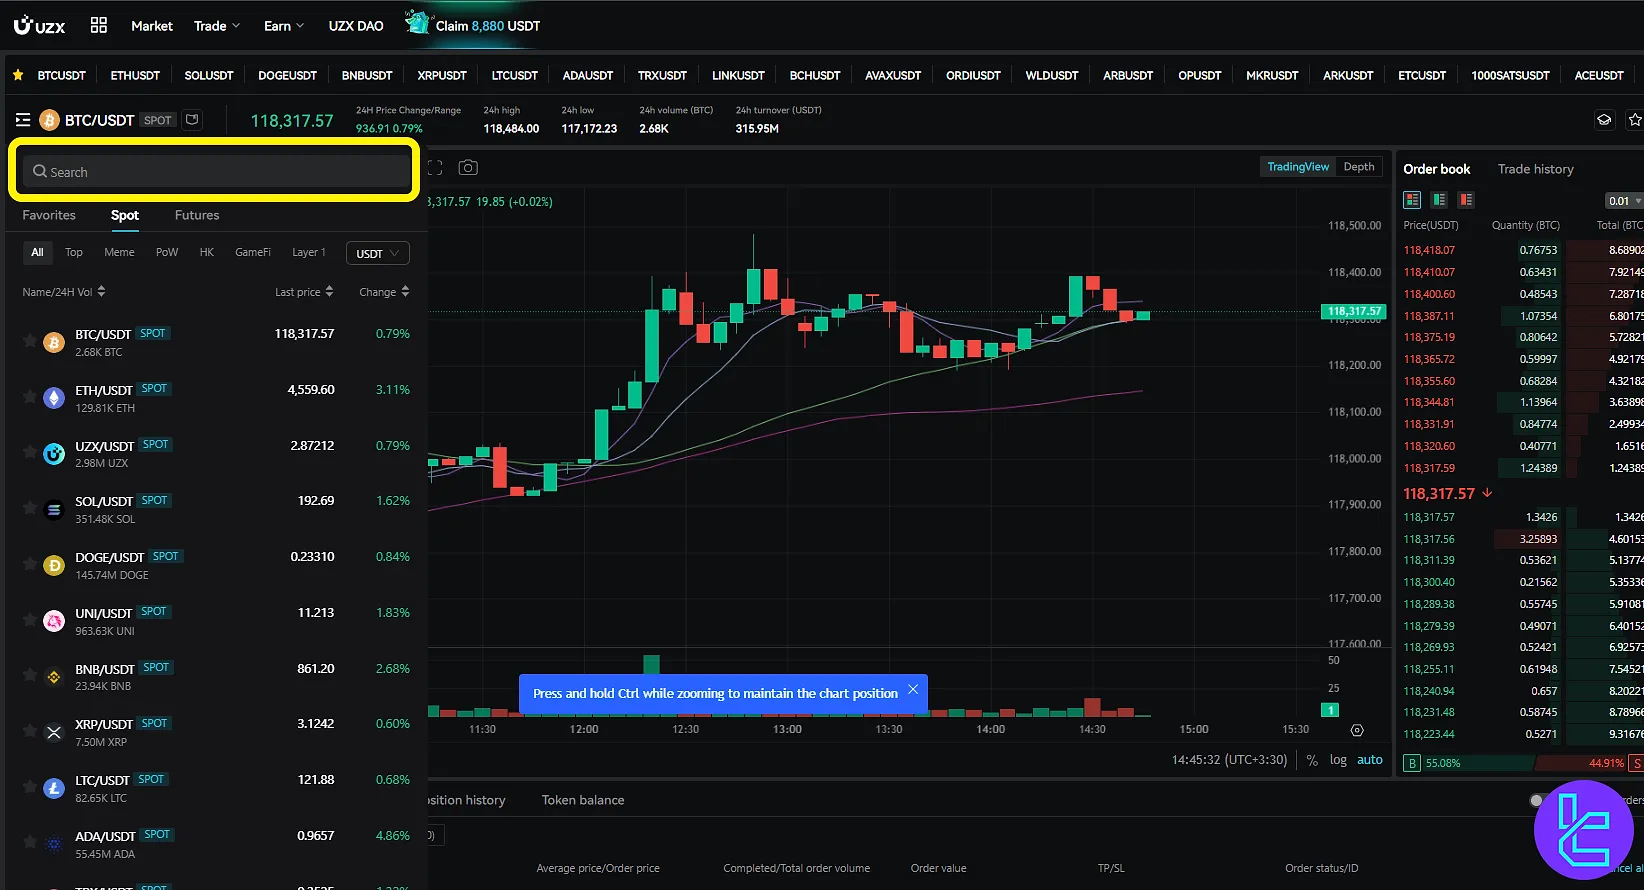1644x890 pixels.
Task: Toggle log scale on chart
Action: 1338,760
